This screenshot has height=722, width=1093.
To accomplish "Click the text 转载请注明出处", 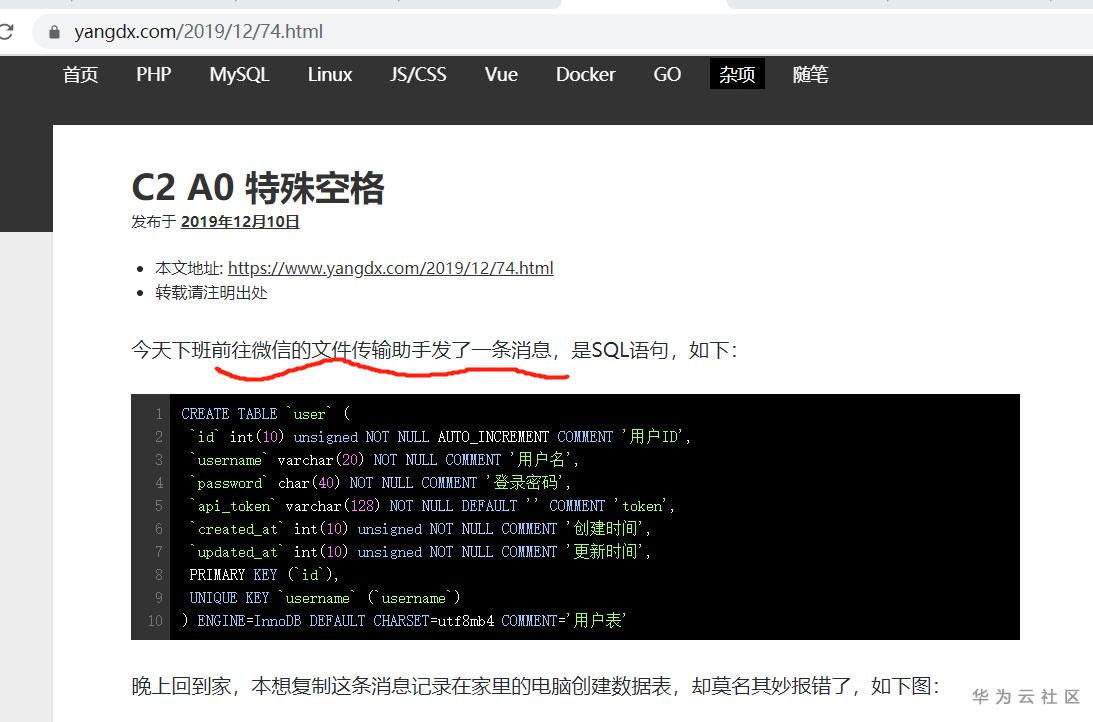I will (x=211, y=293).
